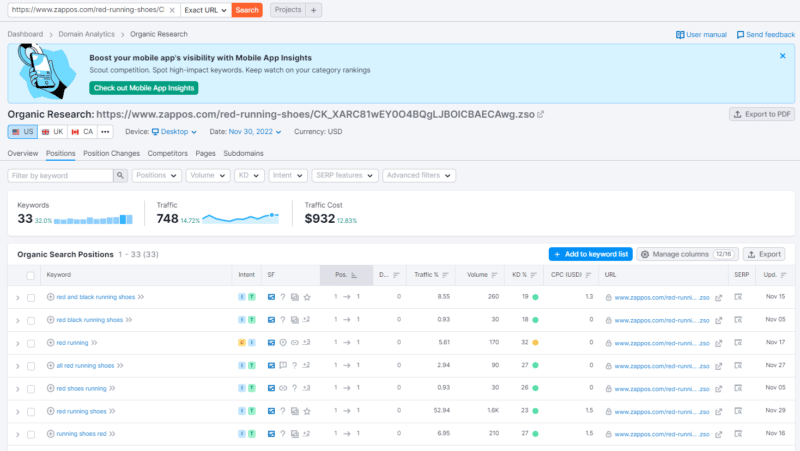
Task: Open external URL icon in red shoes running row
Action: (x=718, y=389)
